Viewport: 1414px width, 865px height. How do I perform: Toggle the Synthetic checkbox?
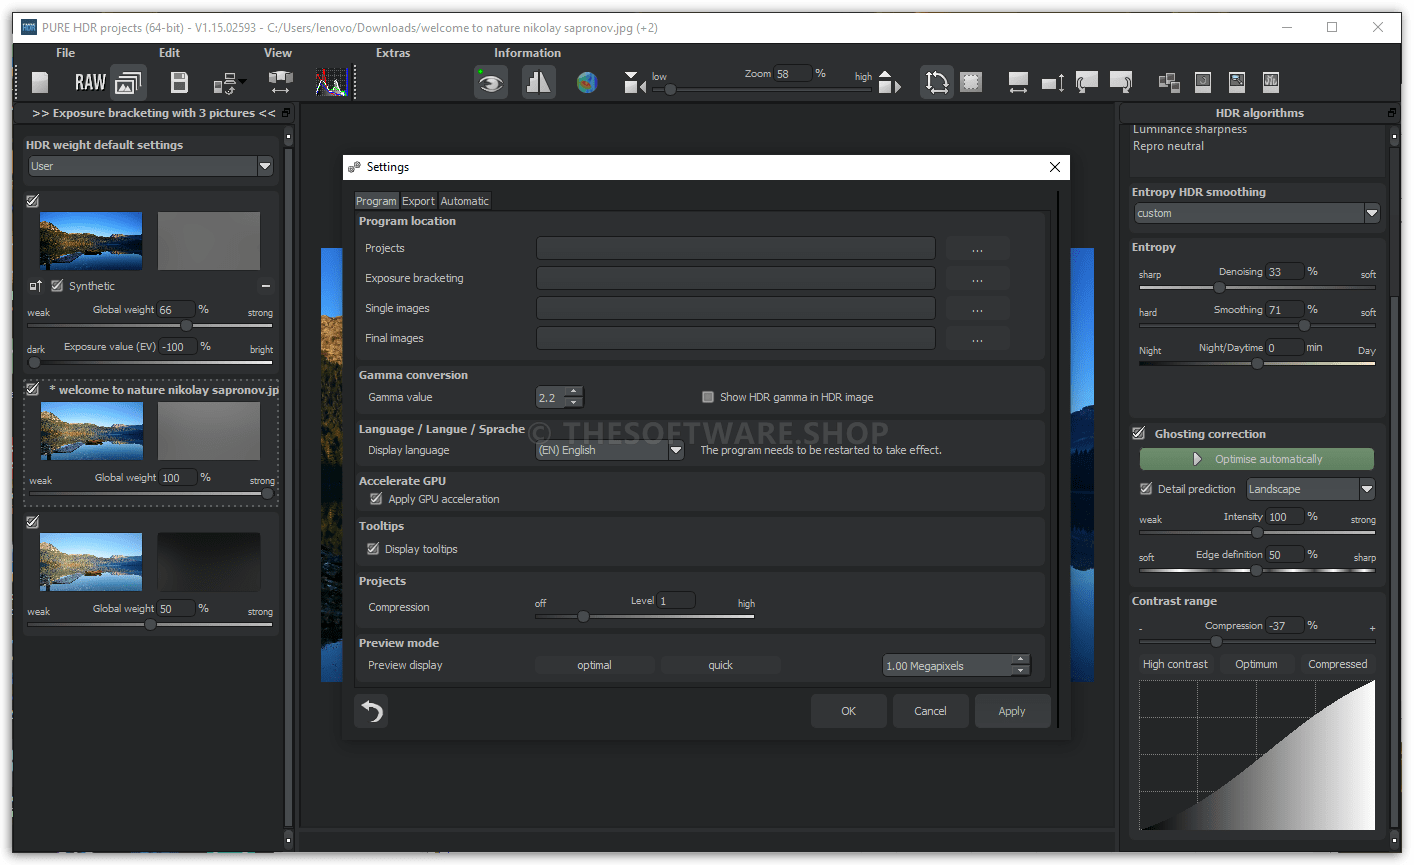[57, 286]
